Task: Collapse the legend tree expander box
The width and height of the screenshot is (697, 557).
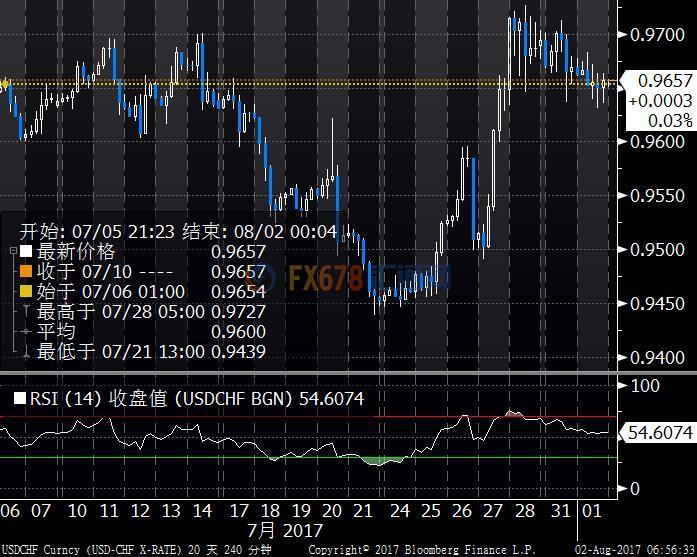Action: pos(12,252)
